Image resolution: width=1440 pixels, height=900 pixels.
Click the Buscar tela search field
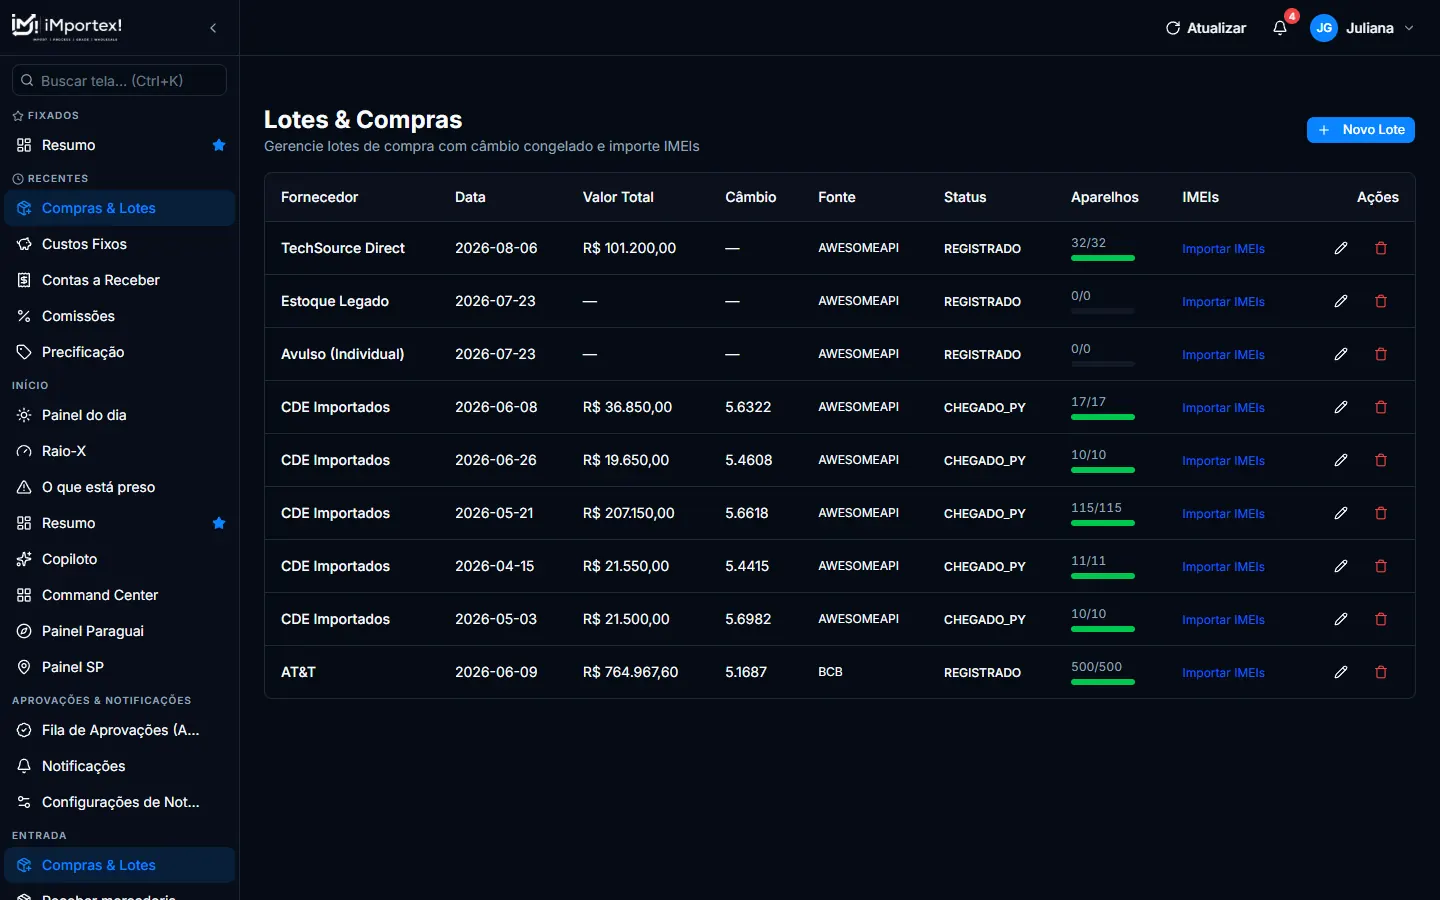tap(119, 80)
